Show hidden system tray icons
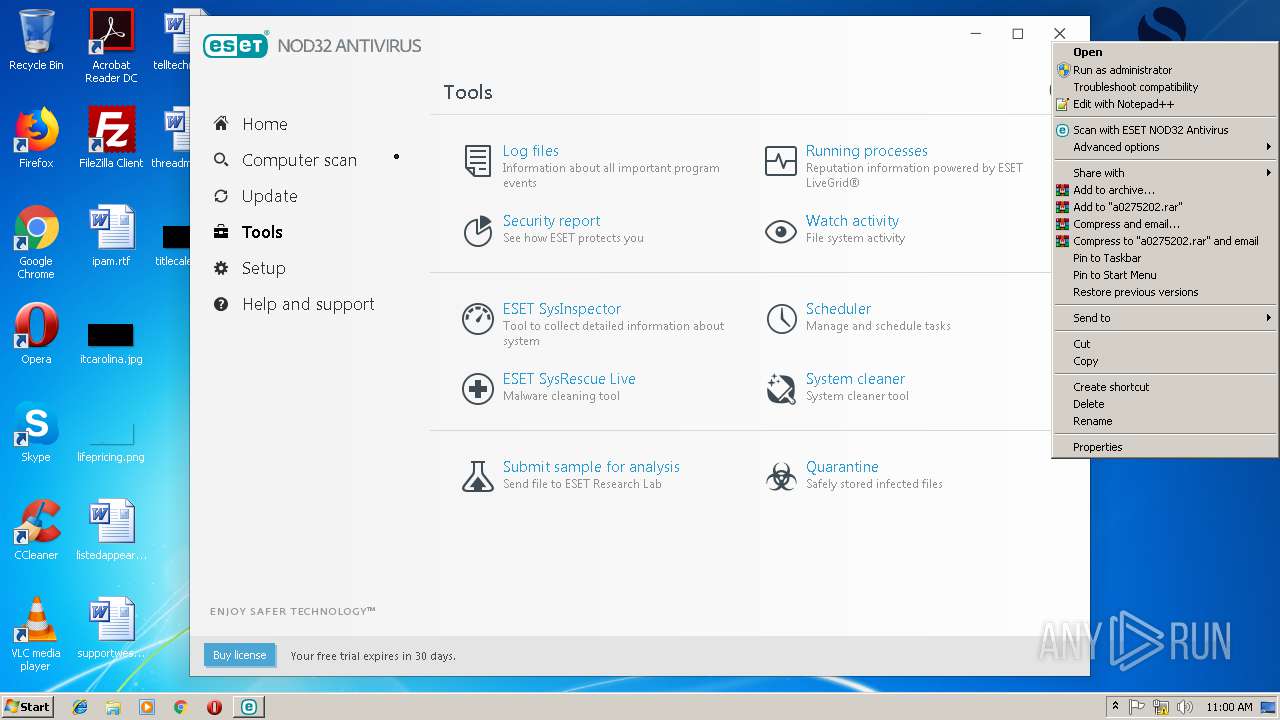 1115,707
